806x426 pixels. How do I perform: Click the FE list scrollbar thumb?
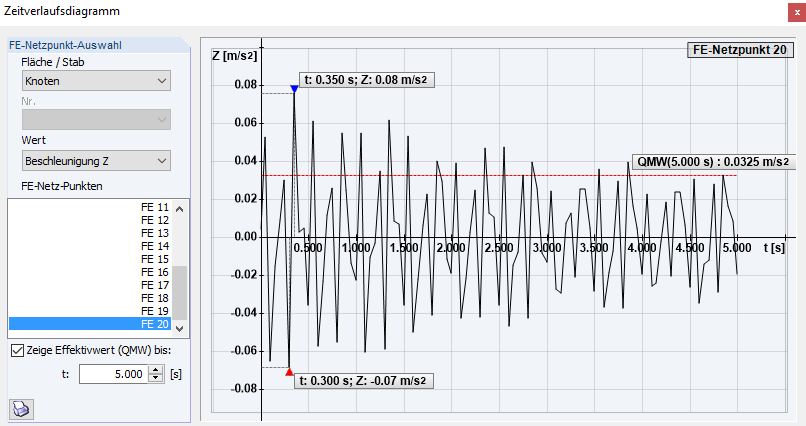[x=179, y=293]
